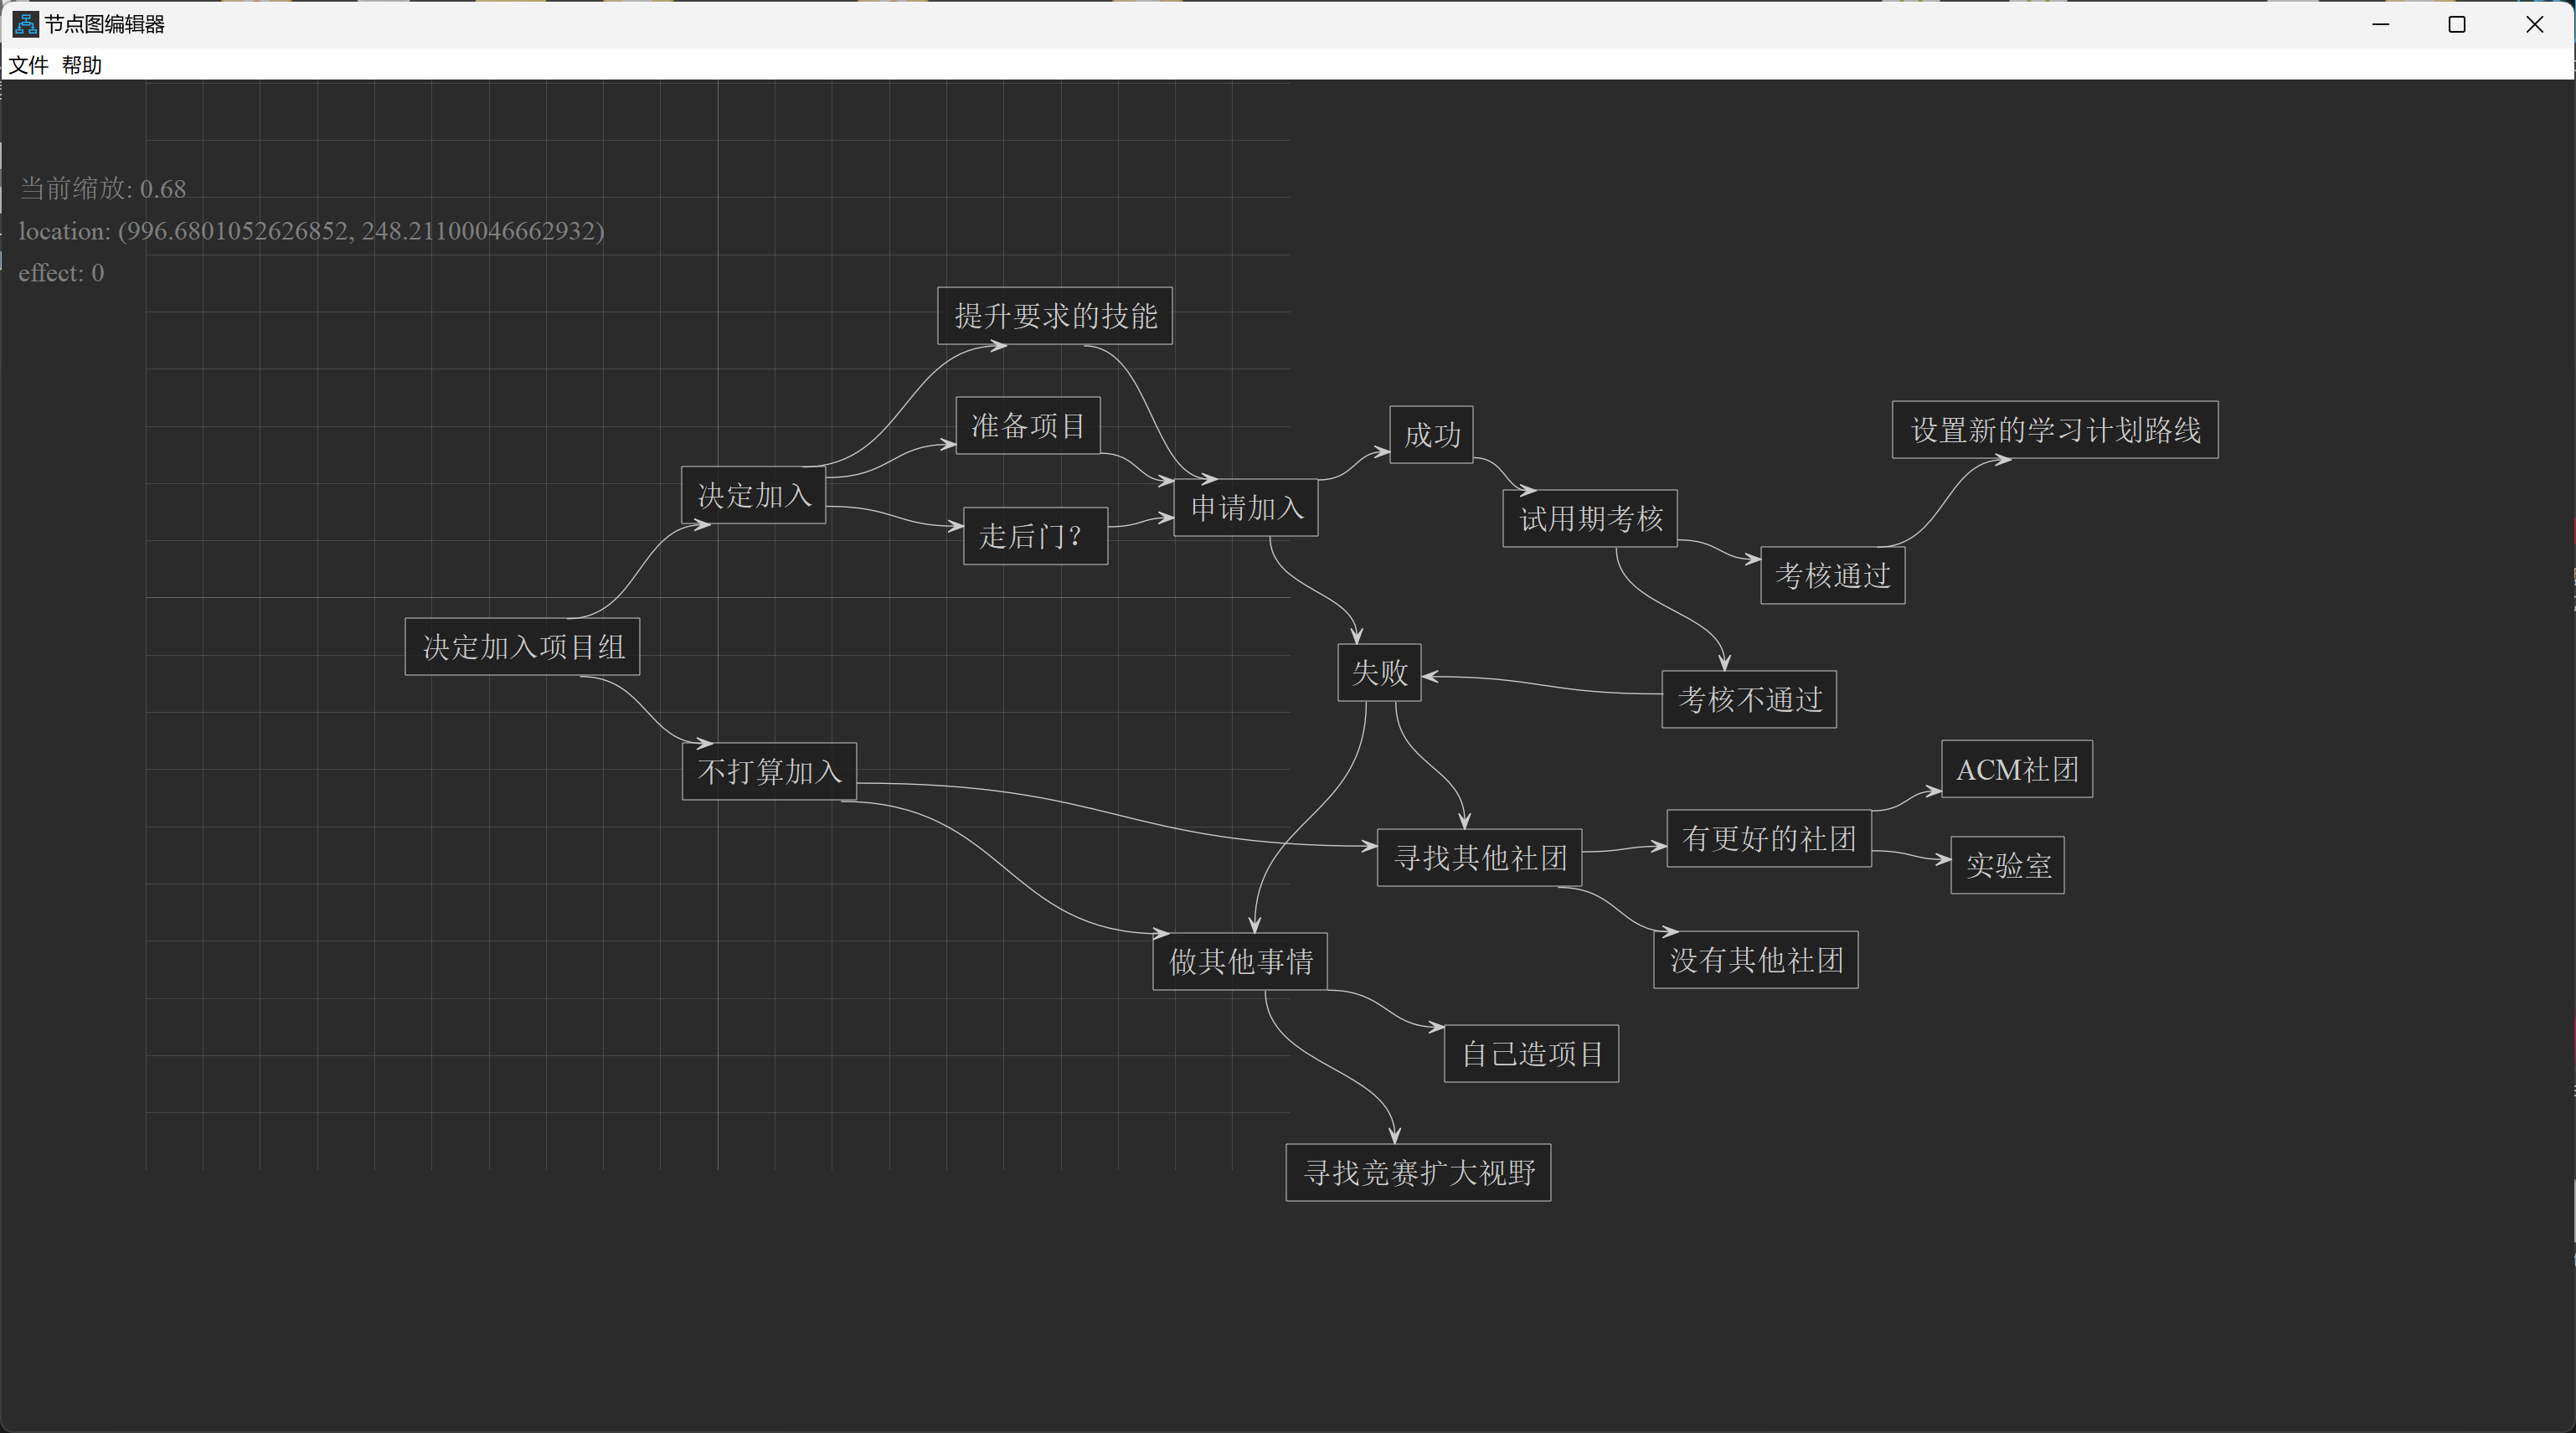Select the 考核不通过 node

(1749, 699)
